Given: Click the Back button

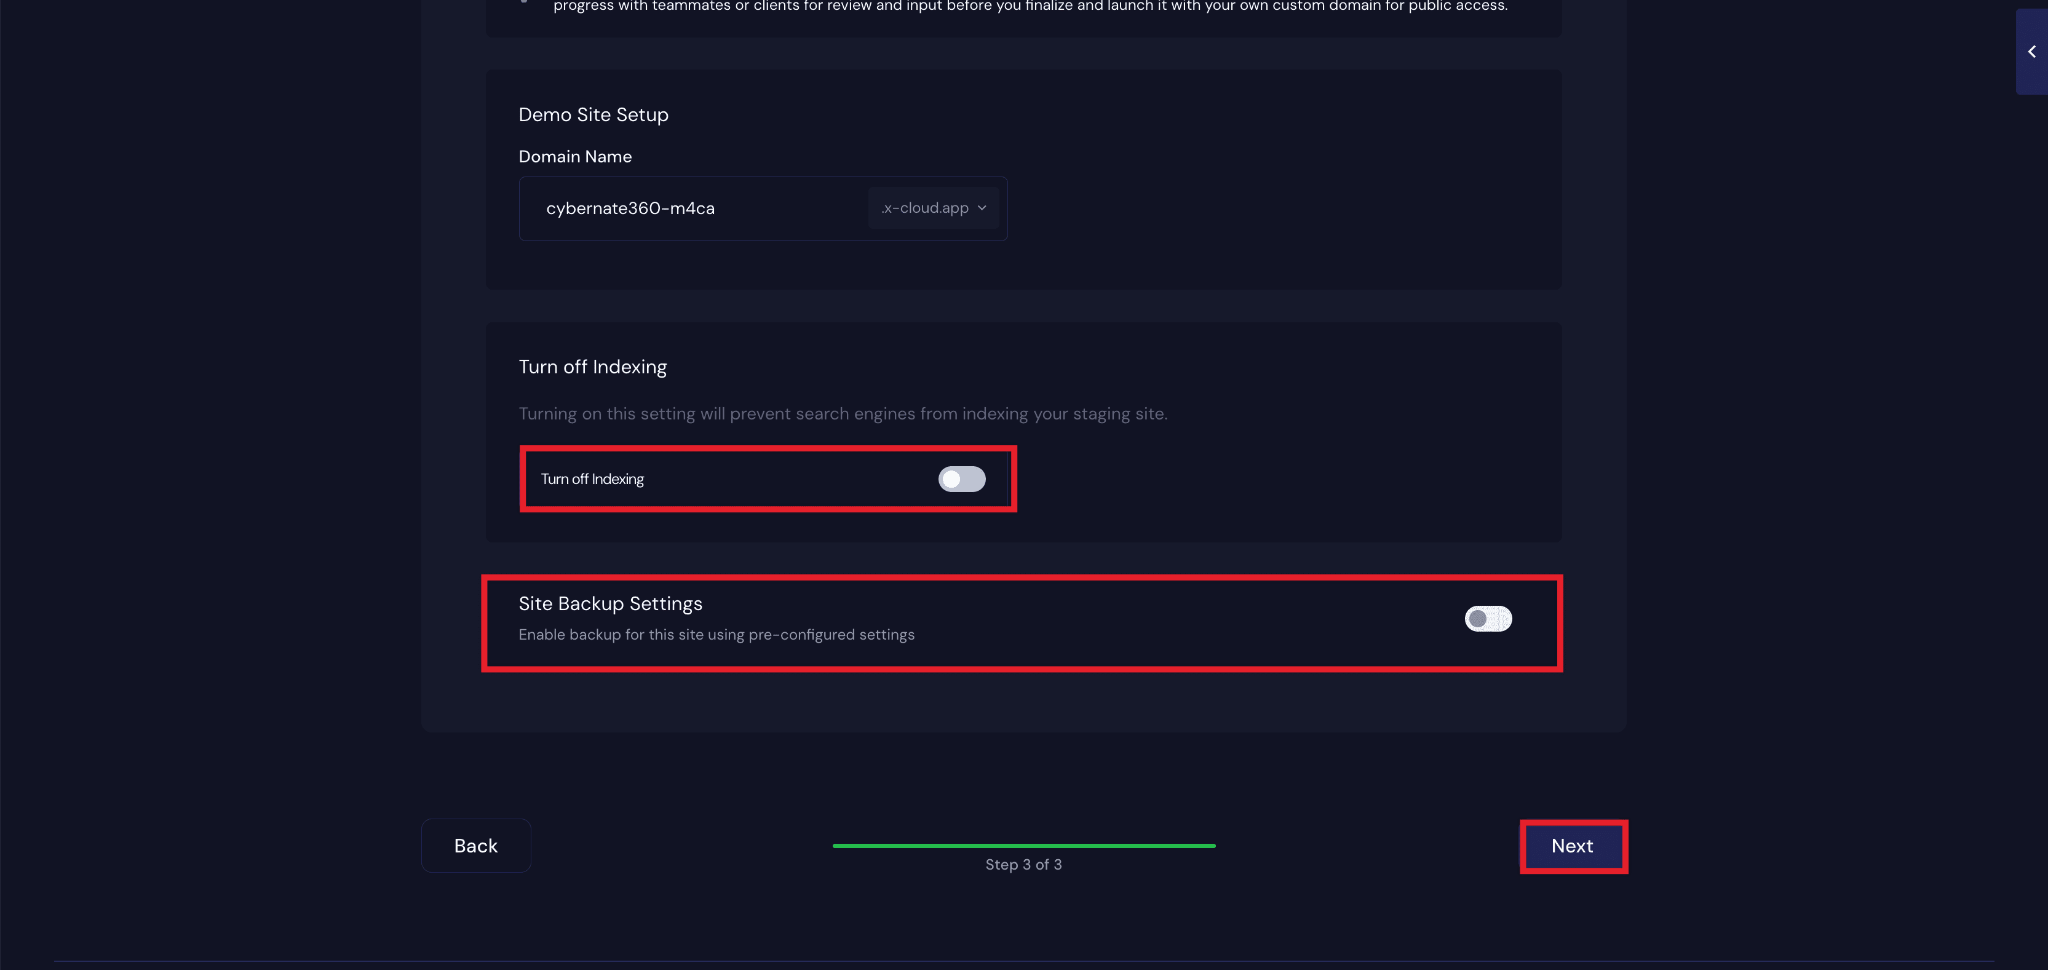Looking at the screenshot, I should tap(476, 846).
